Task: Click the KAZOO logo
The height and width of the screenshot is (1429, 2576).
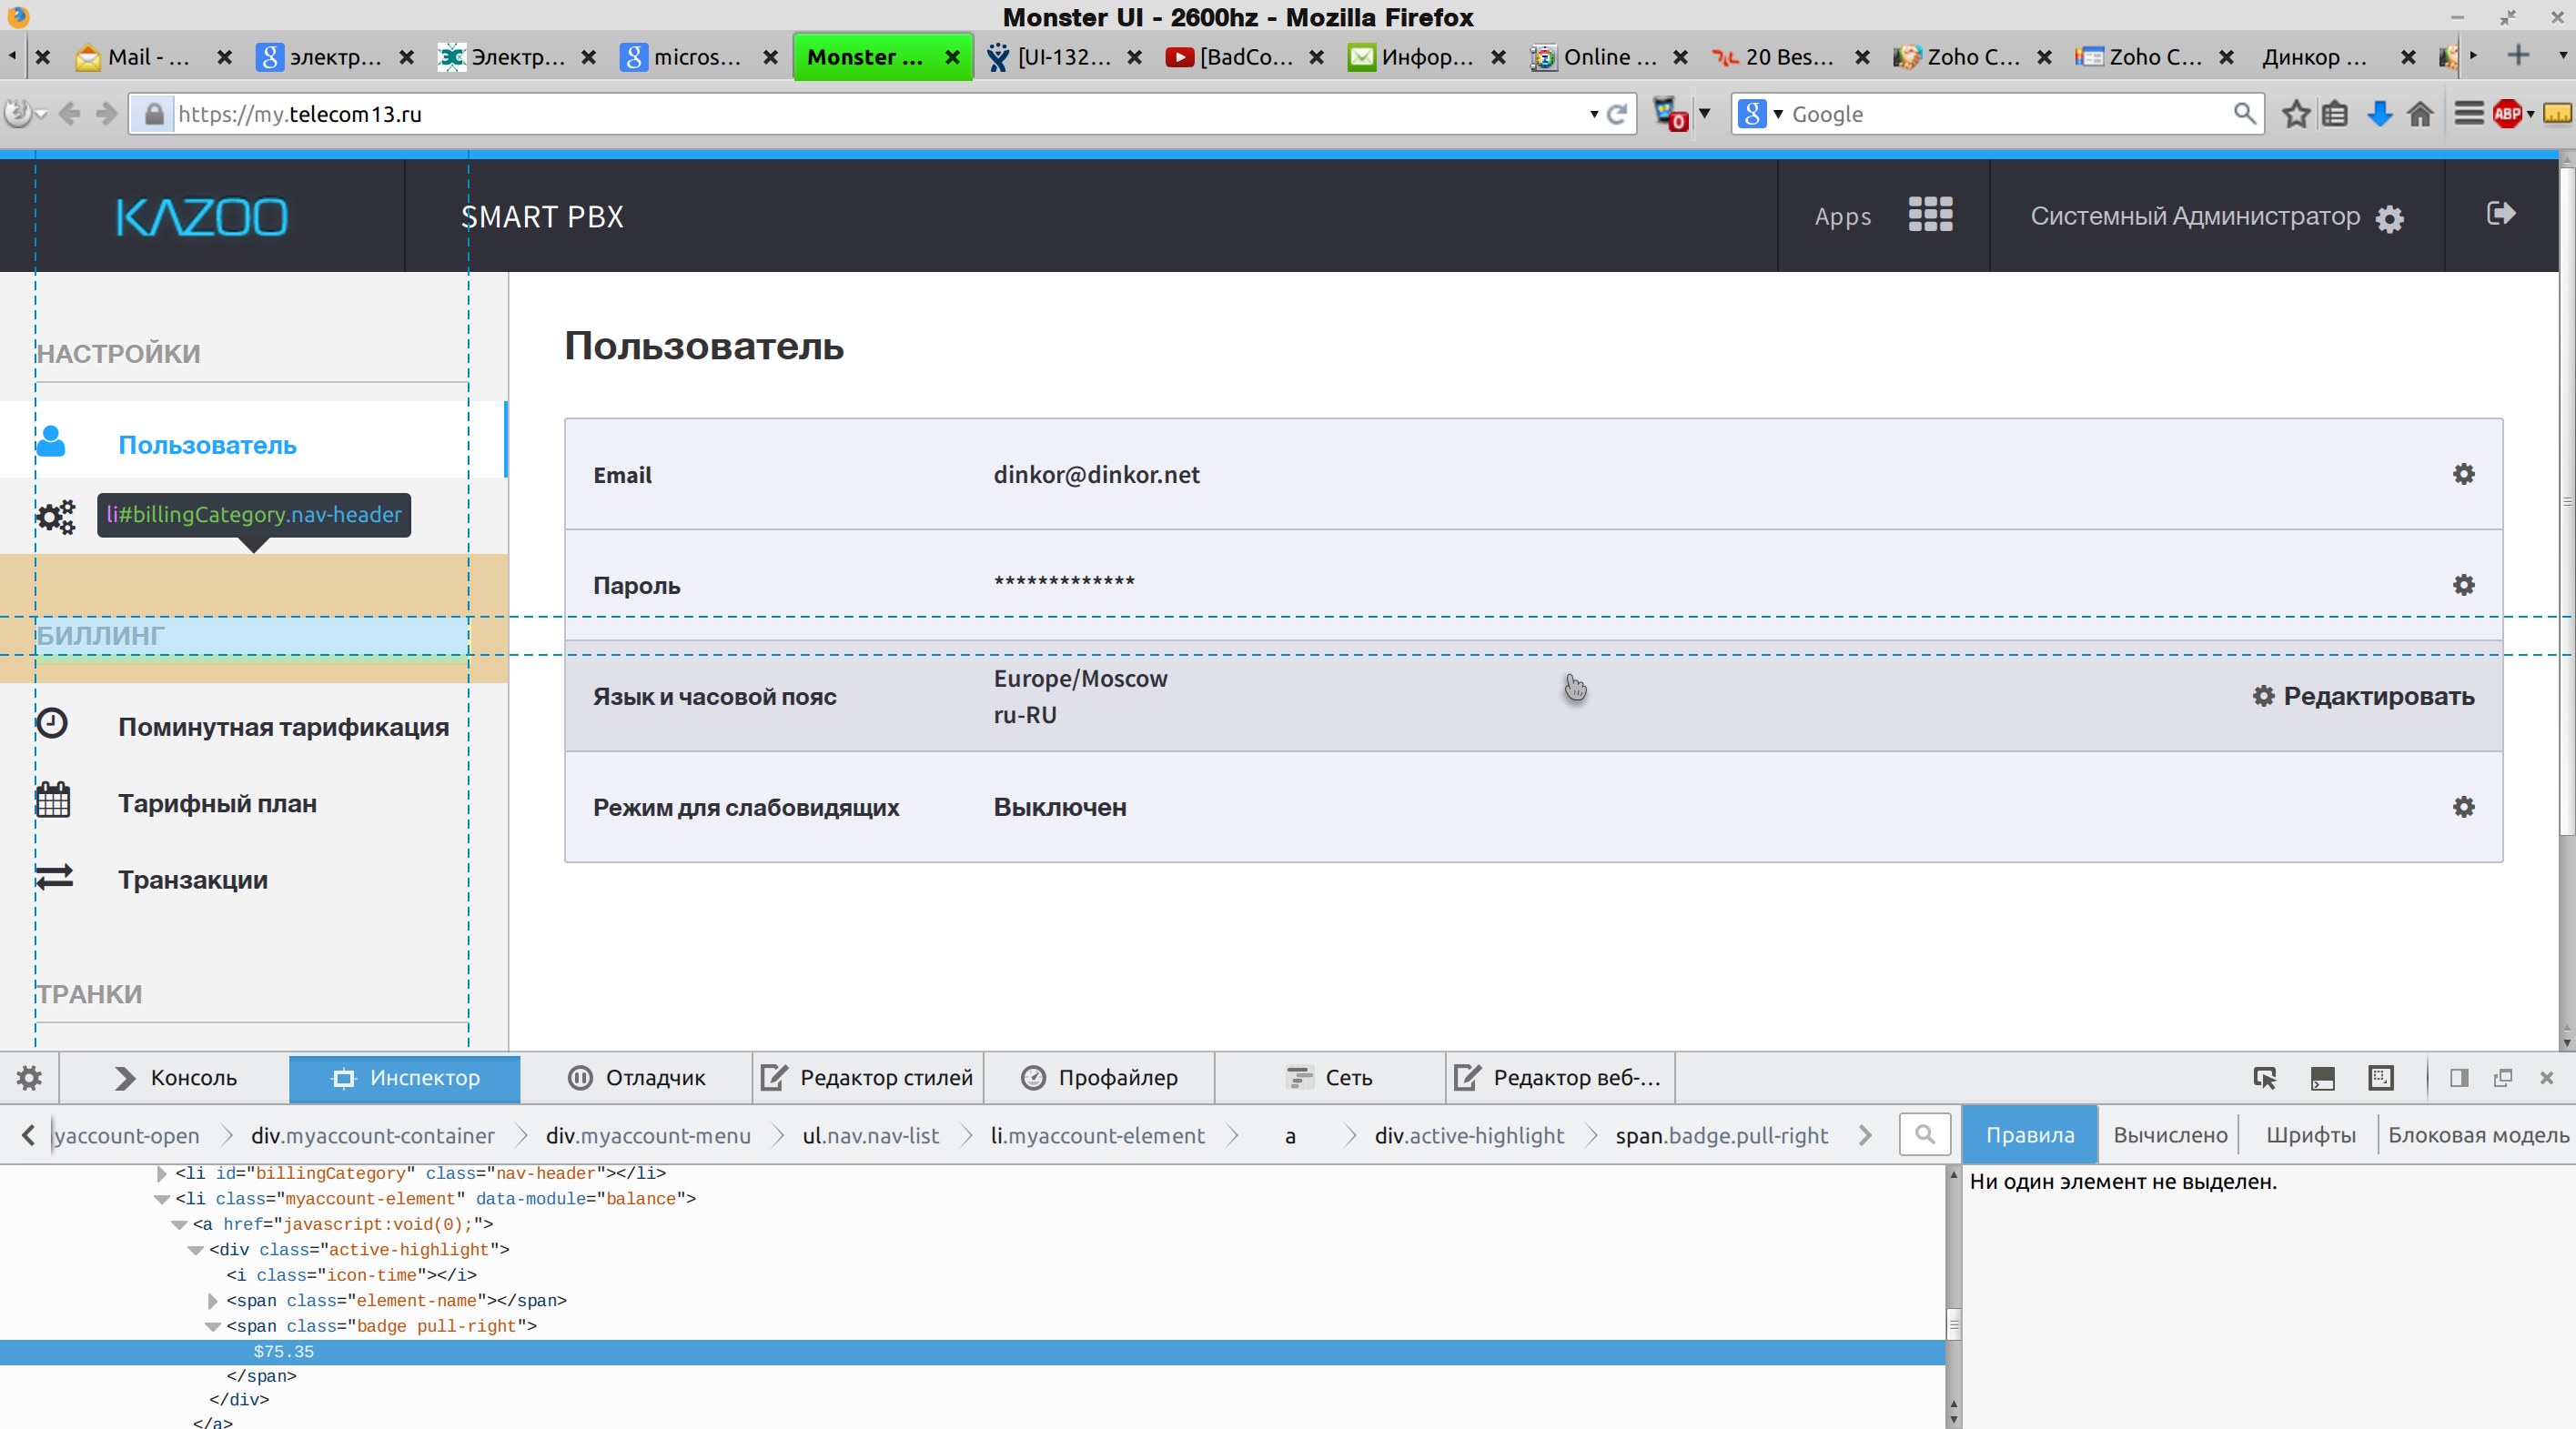Action: (x=202, y=217)
